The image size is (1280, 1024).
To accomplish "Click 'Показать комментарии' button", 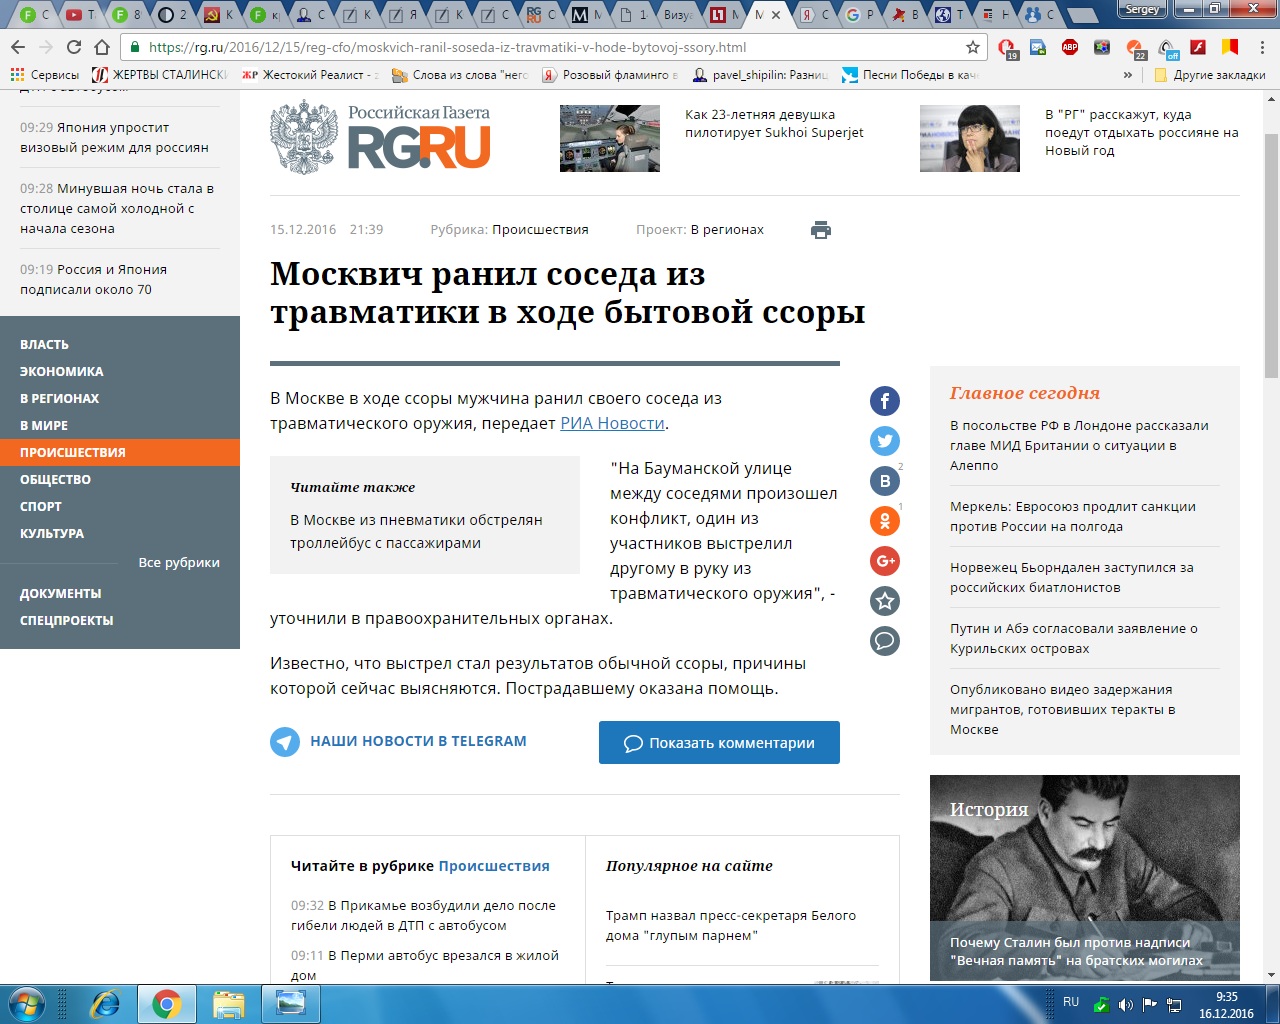I will tap(719, 742).
